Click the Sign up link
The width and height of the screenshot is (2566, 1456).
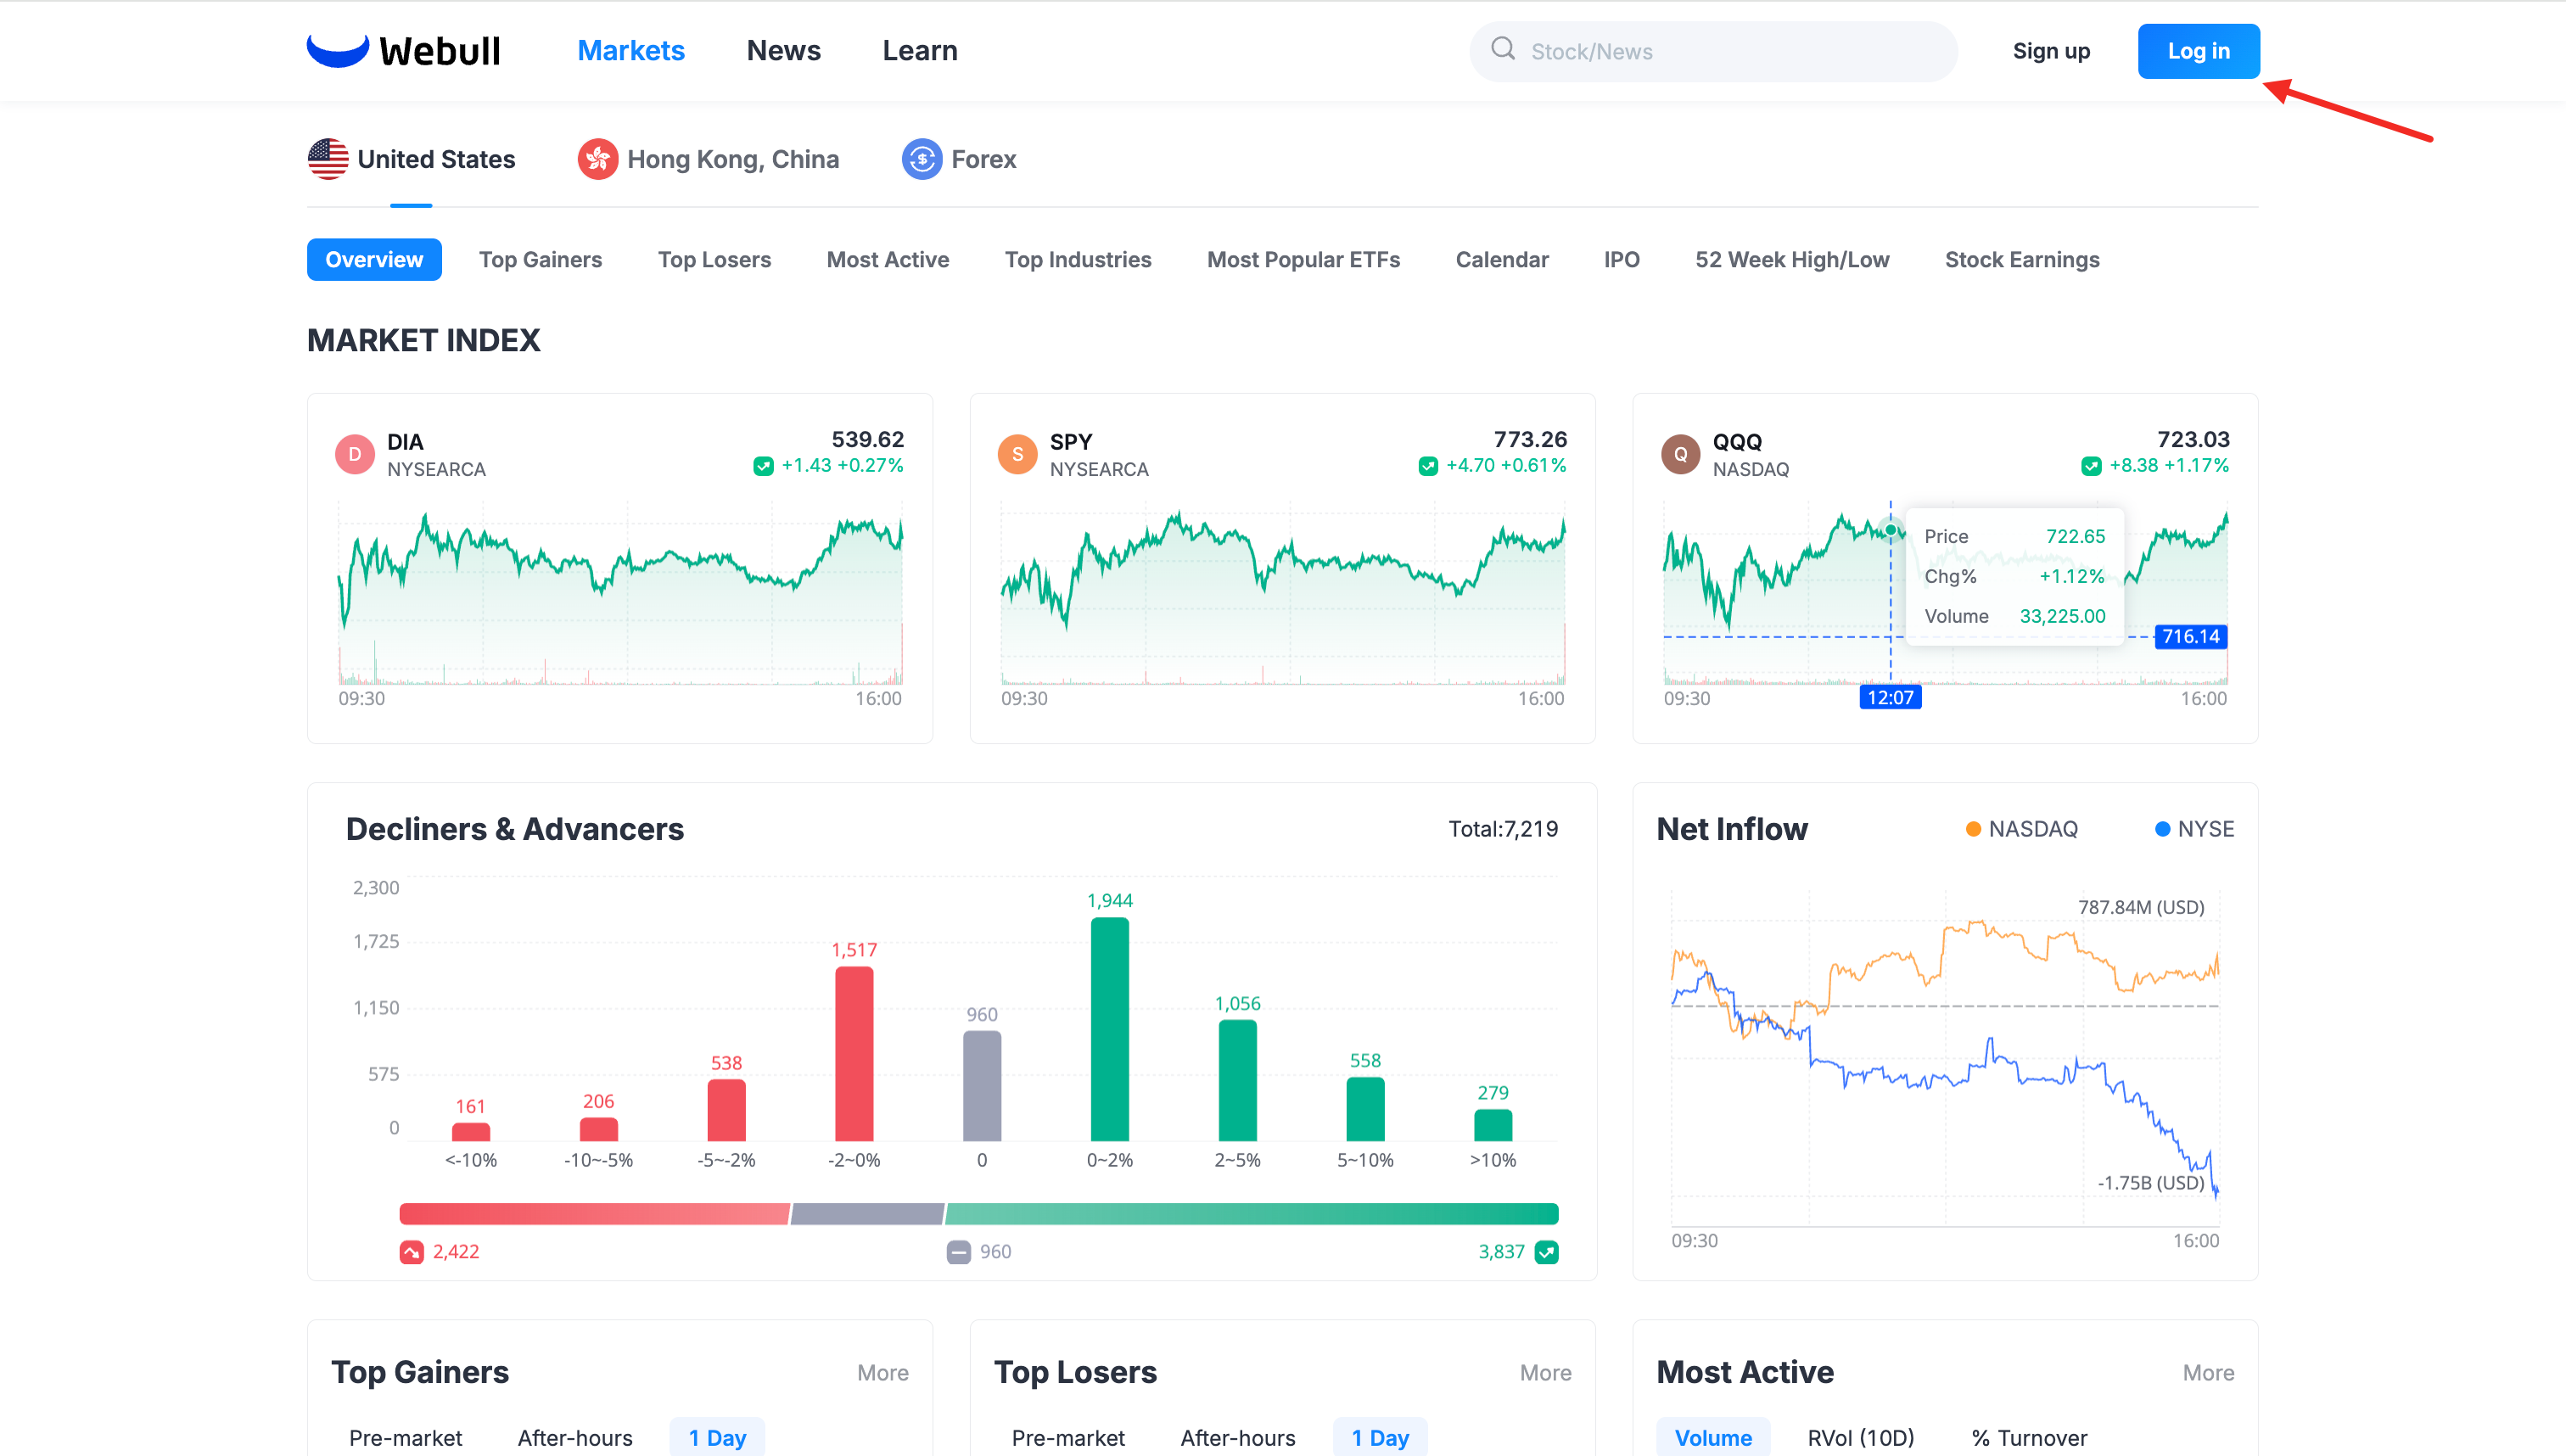coord(2051,51)
